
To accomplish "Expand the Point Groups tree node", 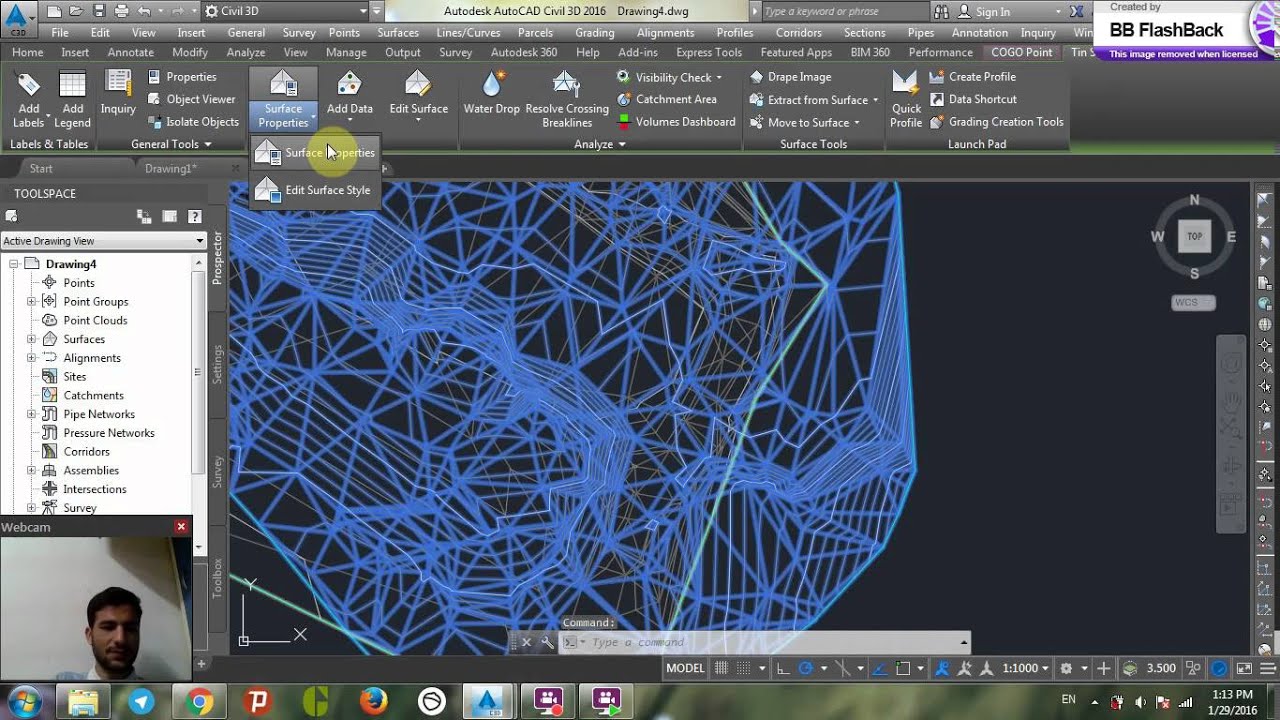I will (x=31, y=301).
